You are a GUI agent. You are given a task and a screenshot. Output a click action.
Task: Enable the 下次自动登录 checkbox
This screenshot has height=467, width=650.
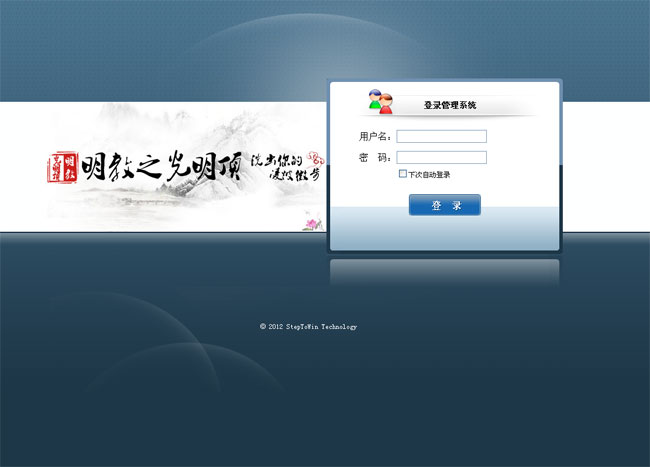(402, 174)
